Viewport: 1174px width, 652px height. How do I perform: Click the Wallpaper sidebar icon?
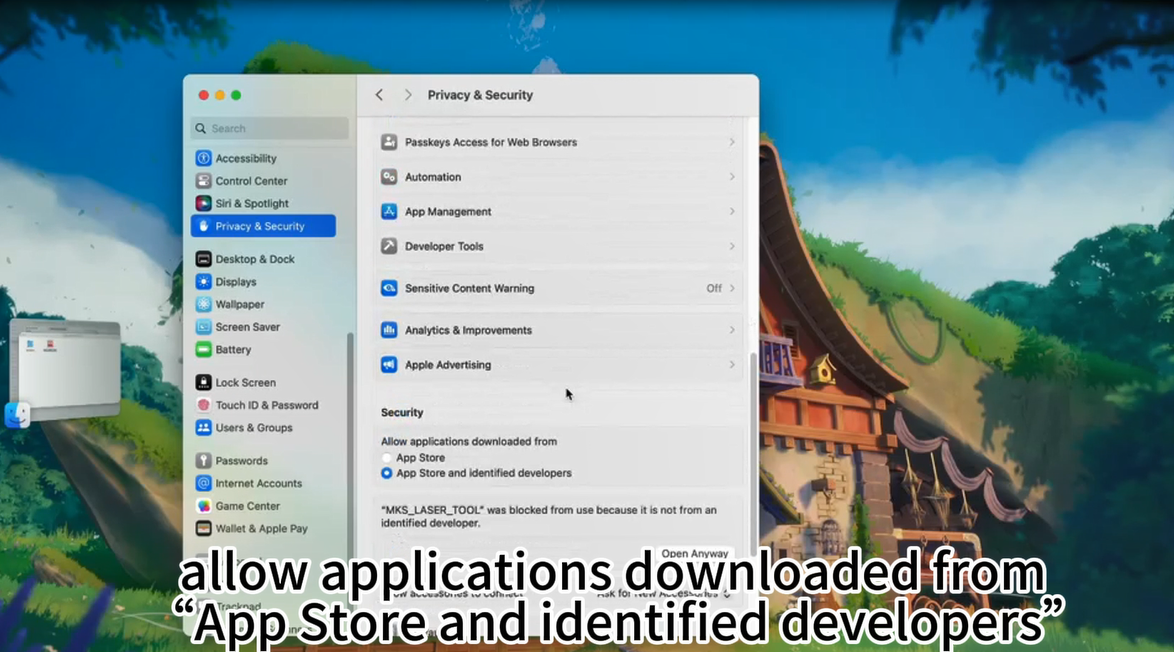pyautogui.click(x=203, y=304)
